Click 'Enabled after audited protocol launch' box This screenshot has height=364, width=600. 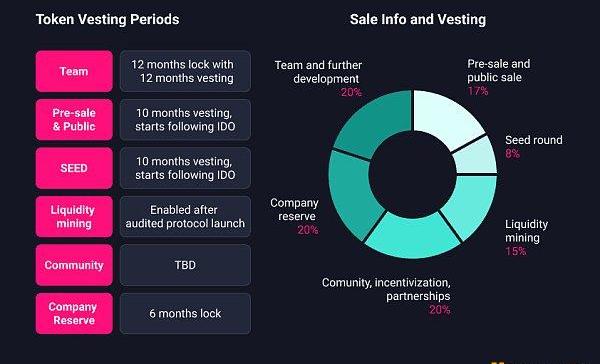(186, 217)
